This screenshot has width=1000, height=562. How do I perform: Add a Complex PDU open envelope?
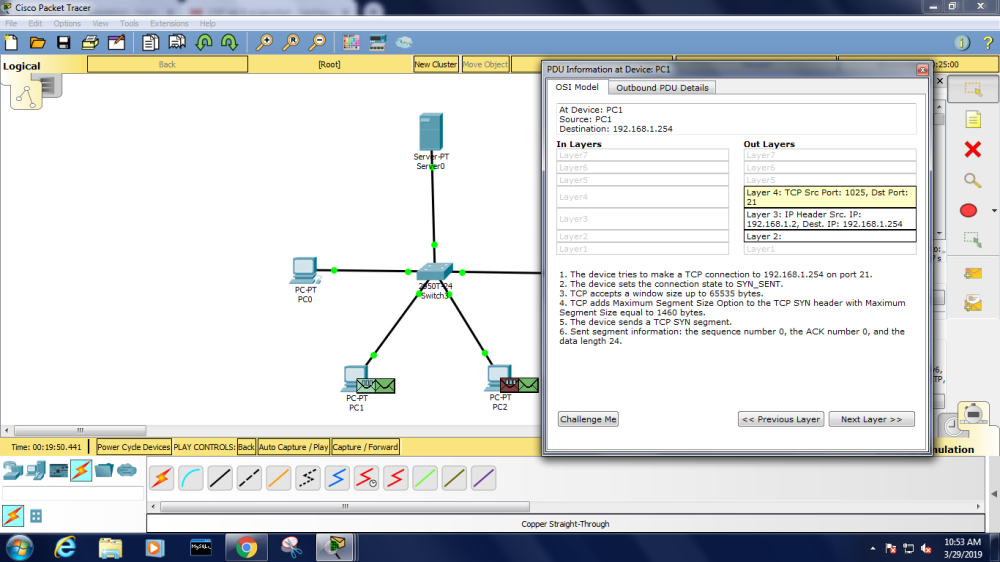[972, 302]
